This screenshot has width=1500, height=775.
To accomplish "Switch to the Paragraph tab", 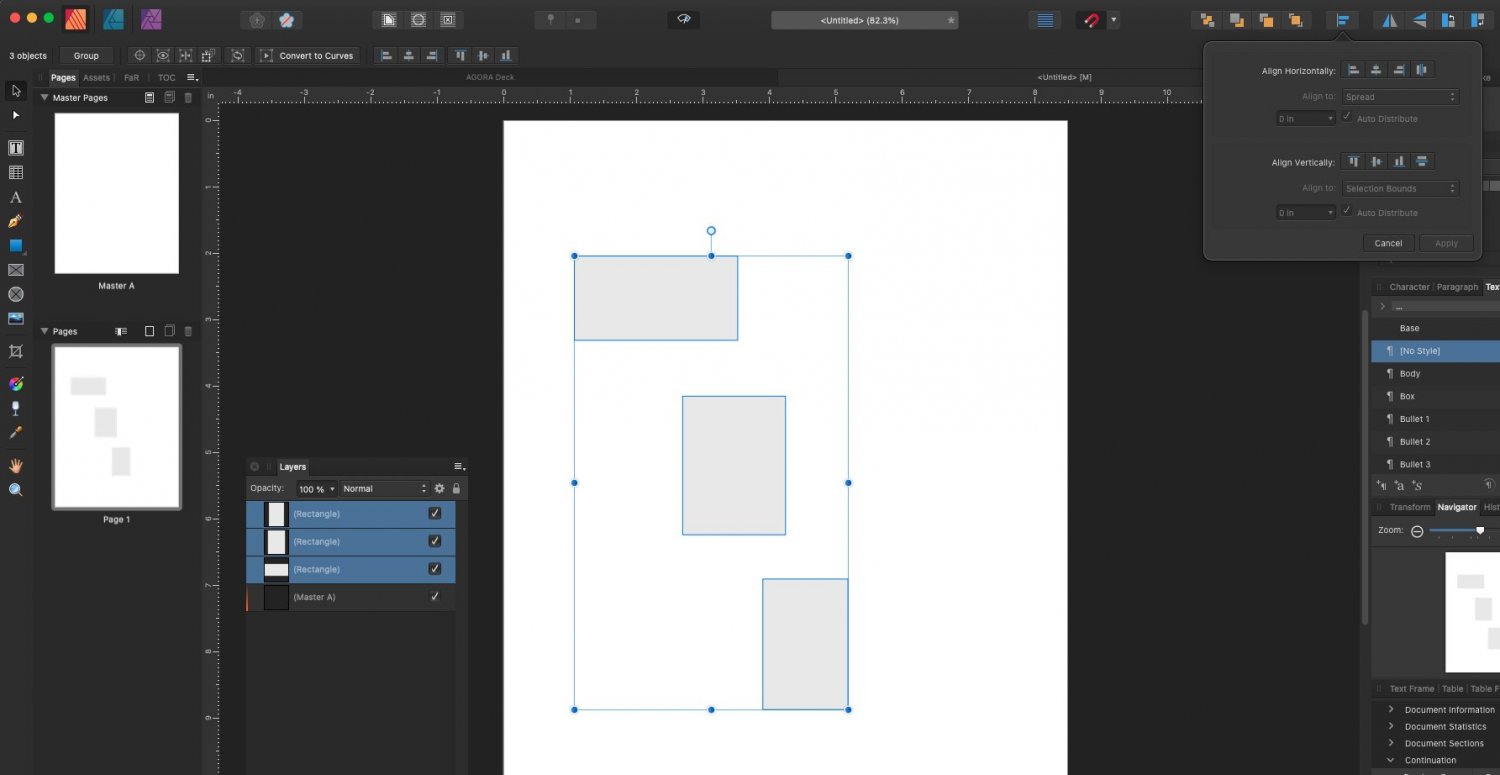I will click(1457, 287).
